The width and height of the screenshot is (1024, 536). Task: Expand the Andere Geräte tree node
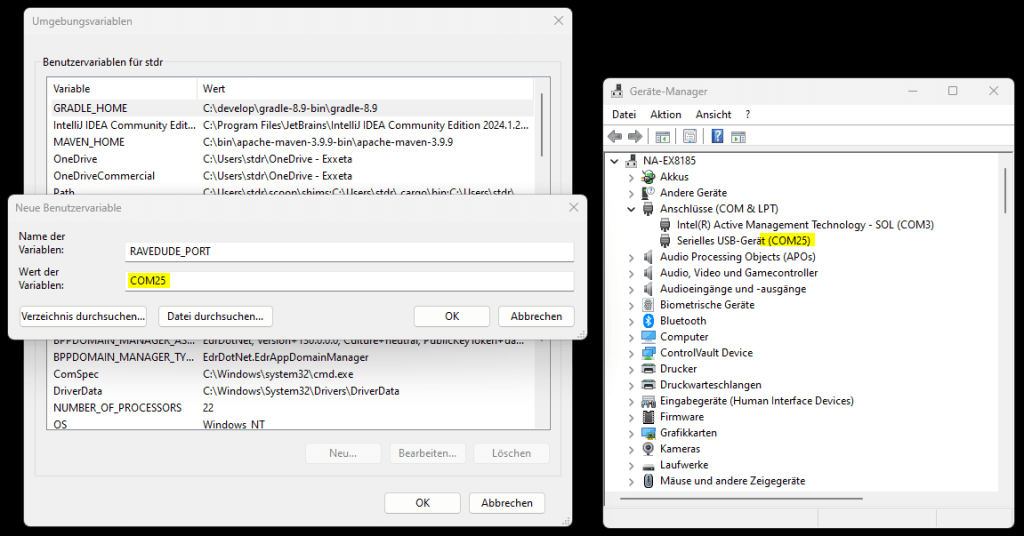(631, 193)
